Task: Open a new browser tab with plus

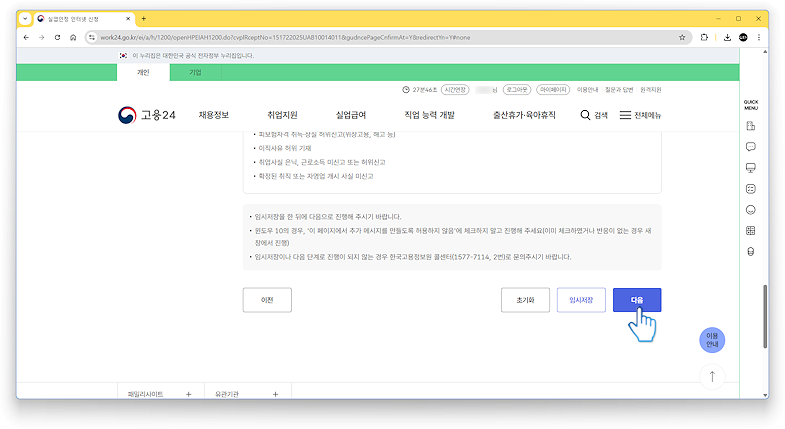Action: pyautogui.click(x=144, y=19)
